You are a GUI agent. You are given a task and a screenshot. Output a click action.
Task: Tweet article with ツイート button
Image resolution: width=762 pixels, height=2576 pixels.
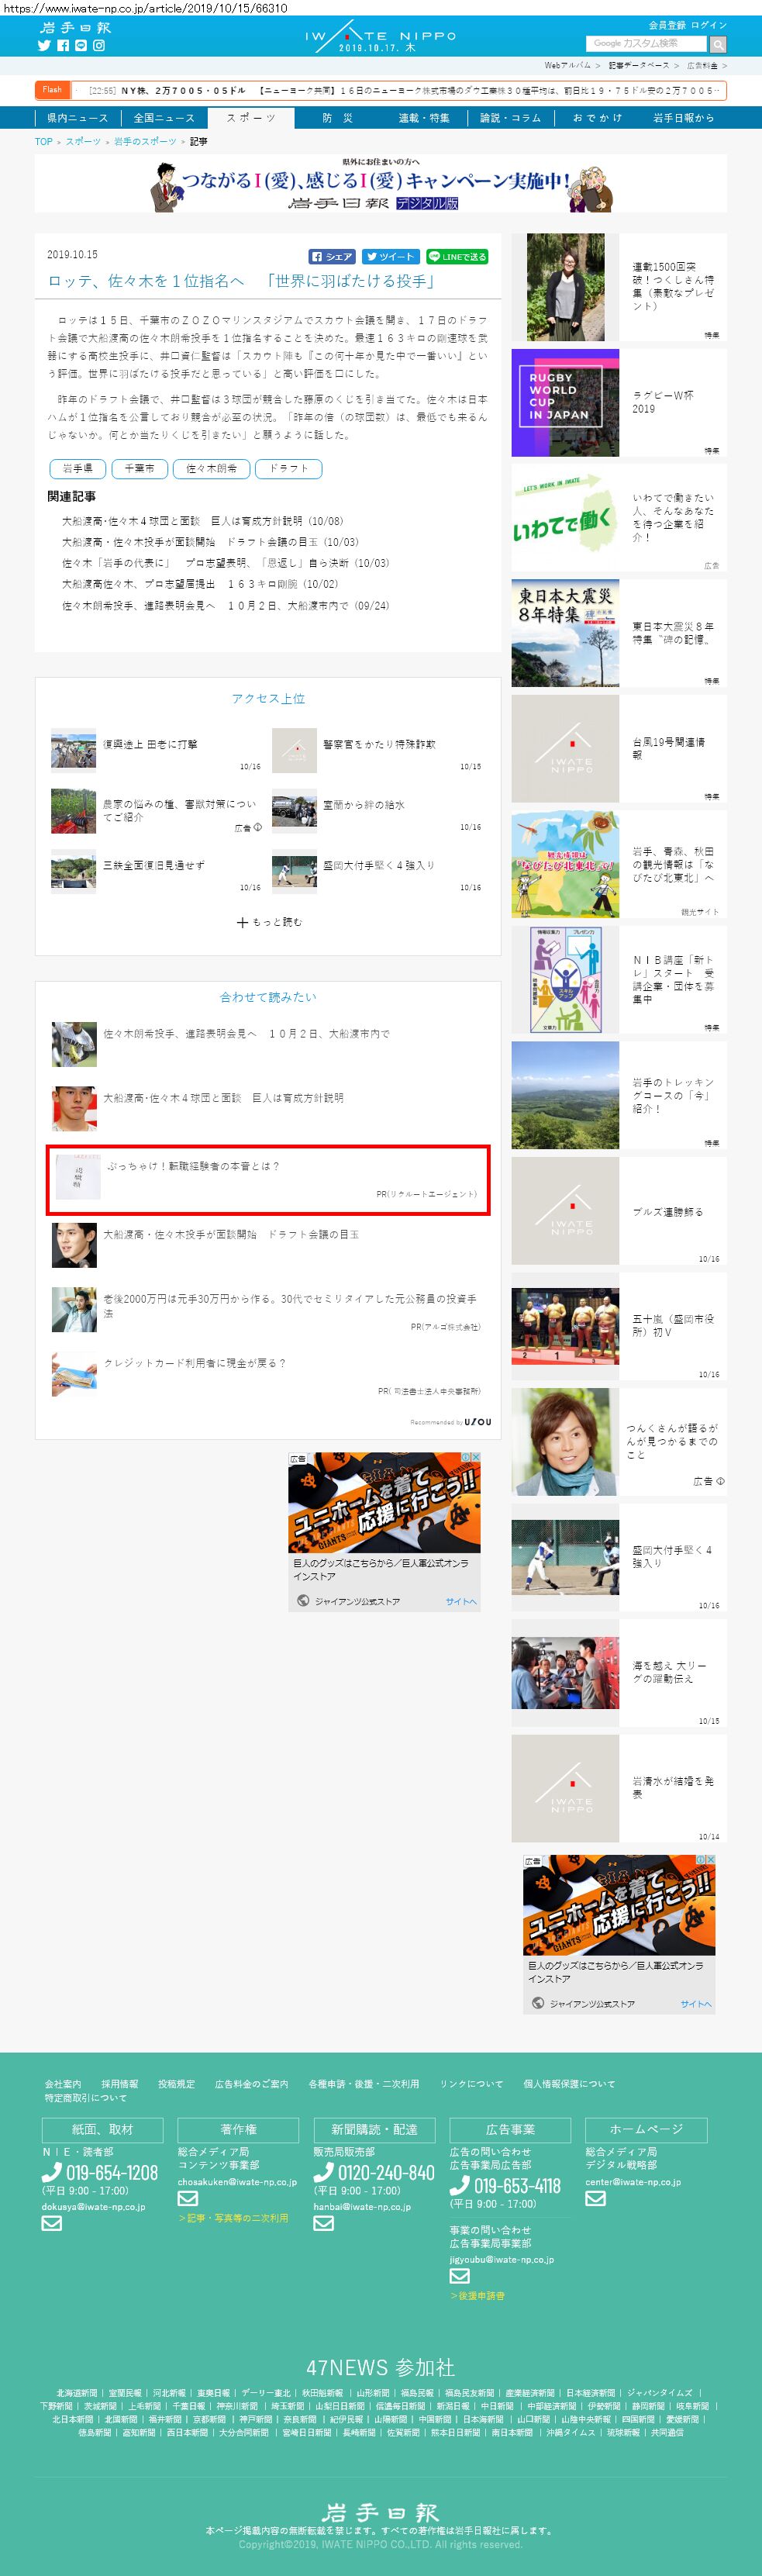390,257
